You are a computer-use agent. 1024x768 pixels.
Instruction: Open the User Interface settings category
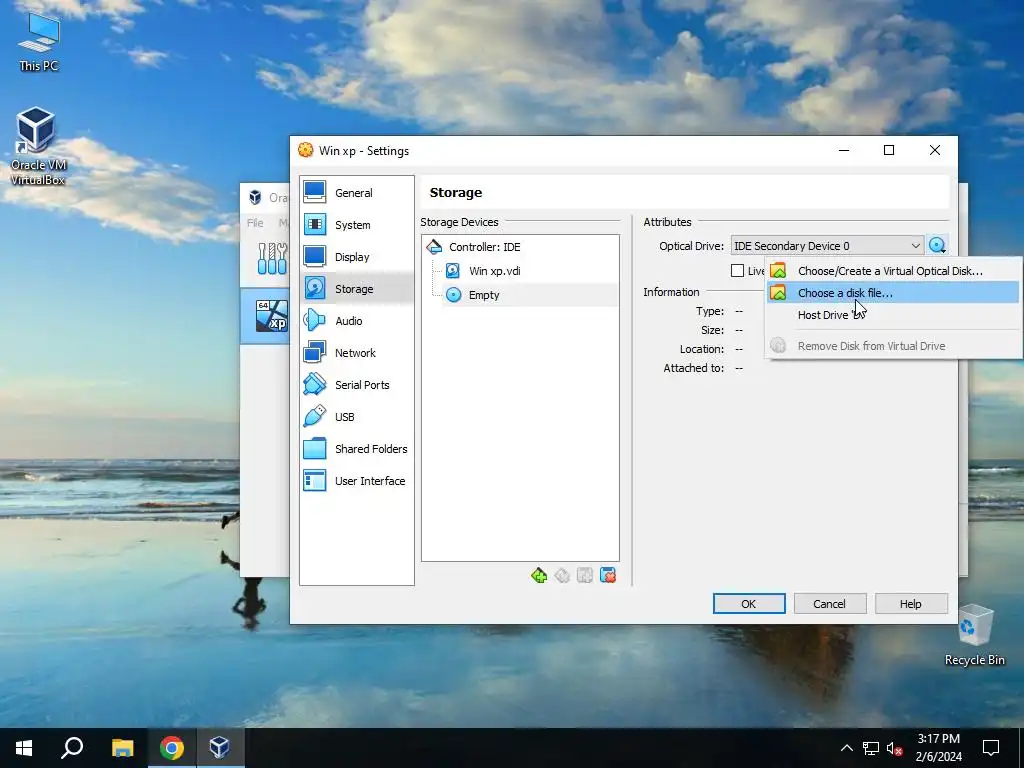tap(357, 481)
